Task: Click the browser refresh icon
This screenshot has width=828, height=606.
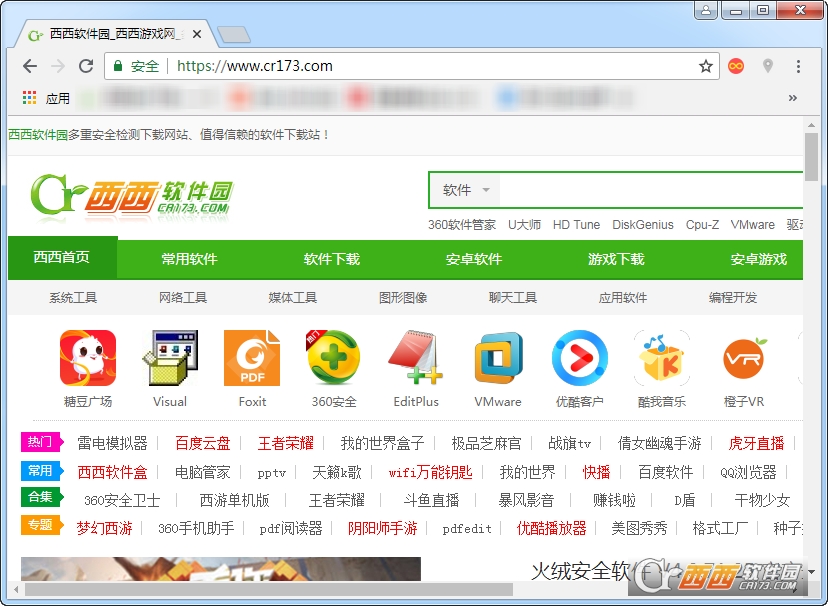Action: click(x=86, y=66)
